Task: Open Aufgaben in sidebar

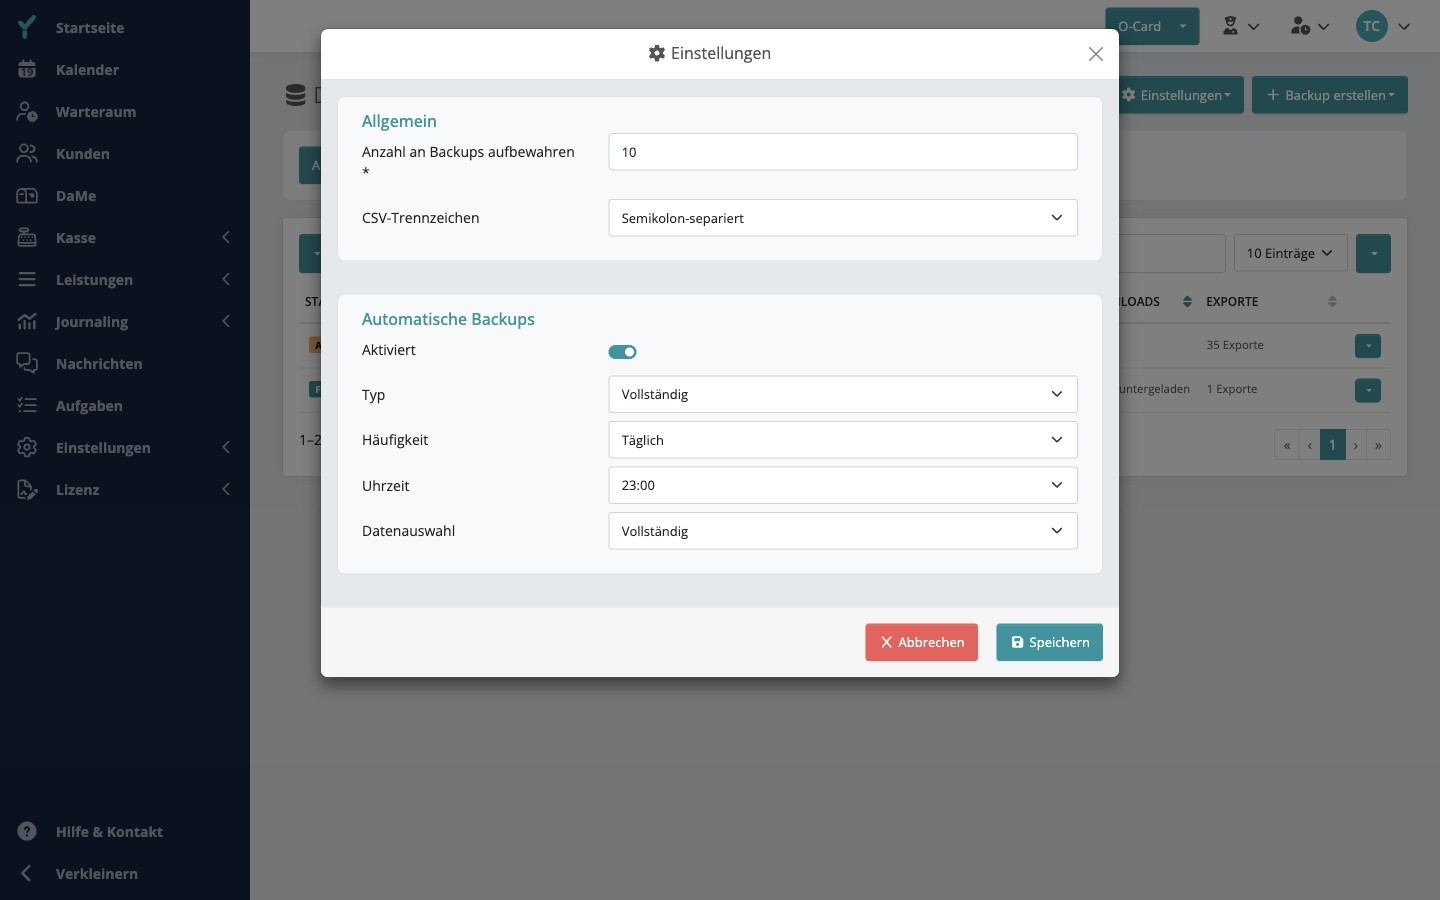Action: point(89,406)
